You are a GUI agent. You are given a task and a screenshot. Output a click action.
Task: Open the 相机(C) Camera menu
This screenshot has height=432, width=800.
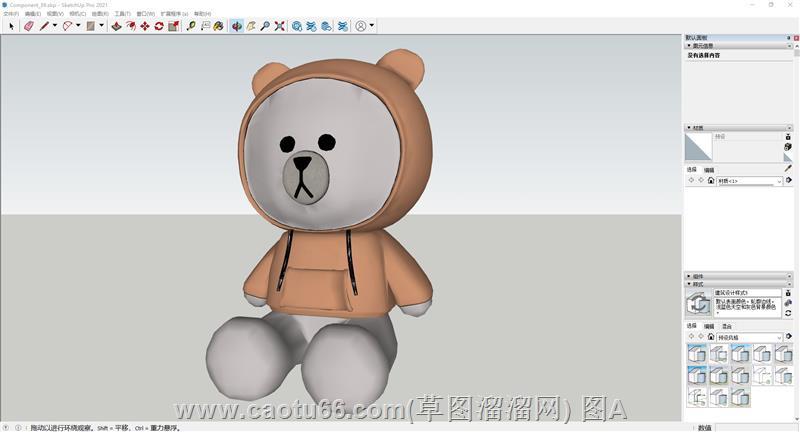coord(78,14)
